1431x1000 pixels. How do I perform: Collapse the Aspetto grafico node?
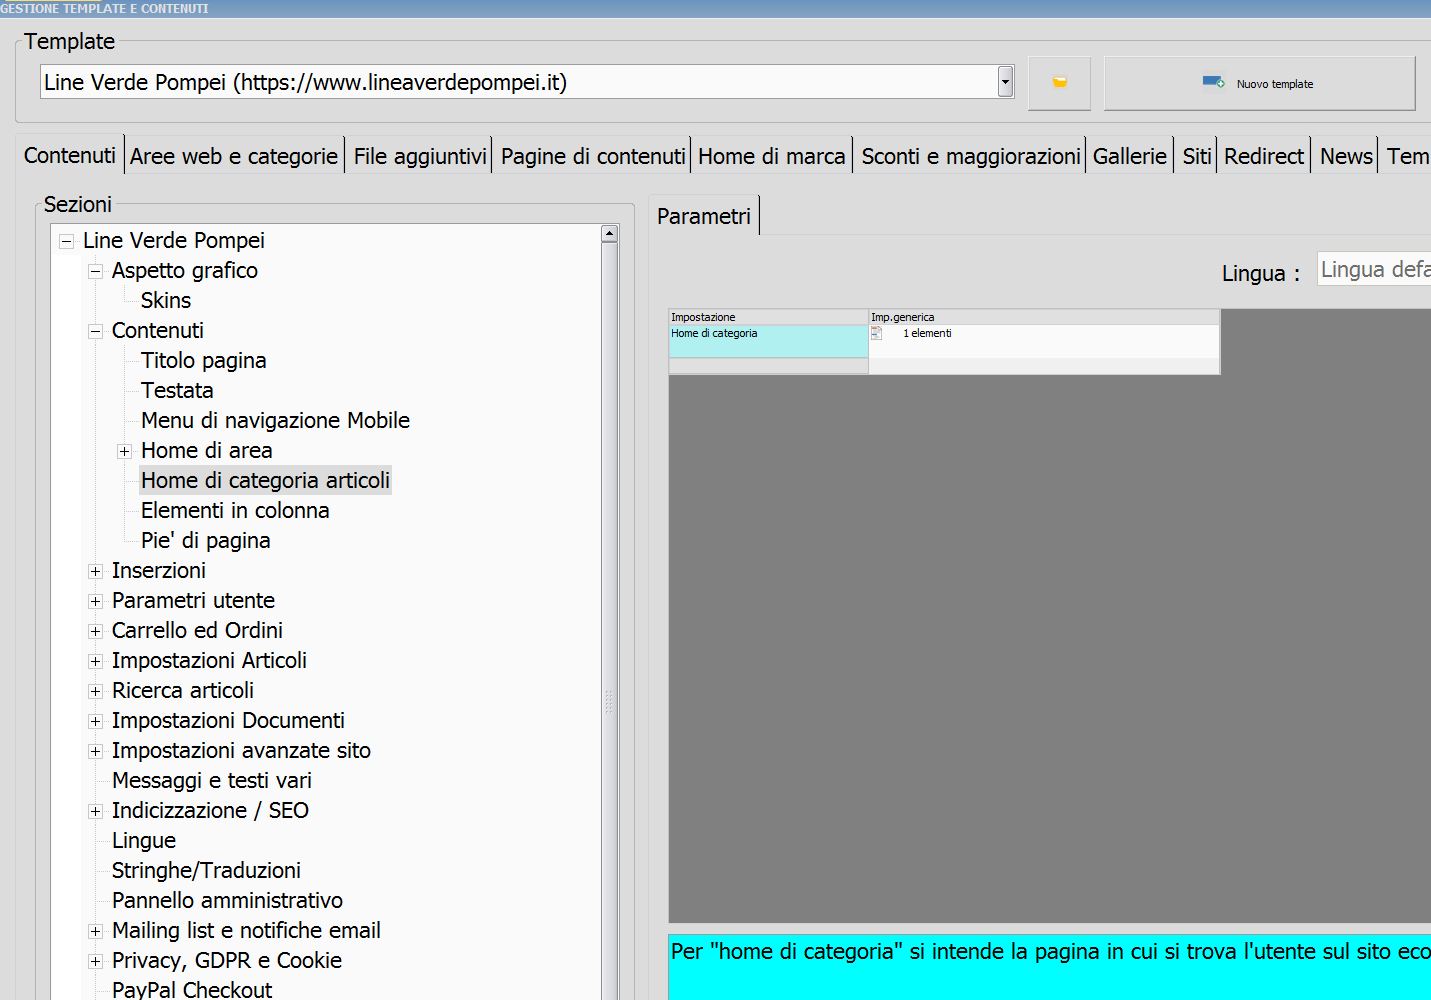96,271
